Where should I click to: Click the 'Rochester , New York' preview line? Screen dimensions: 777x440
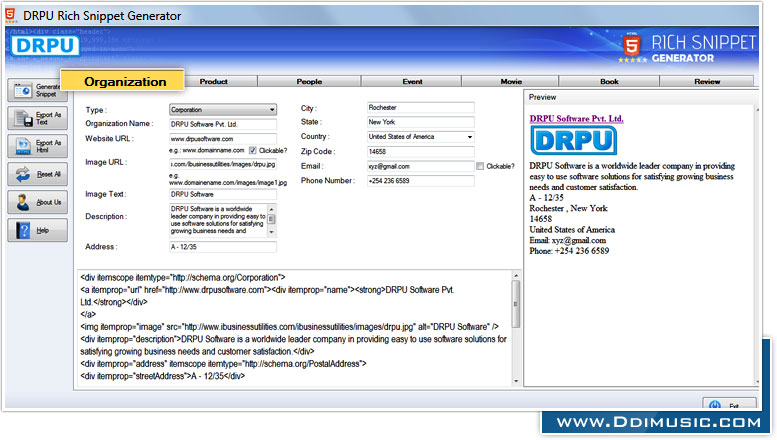(x=568, y=209)
